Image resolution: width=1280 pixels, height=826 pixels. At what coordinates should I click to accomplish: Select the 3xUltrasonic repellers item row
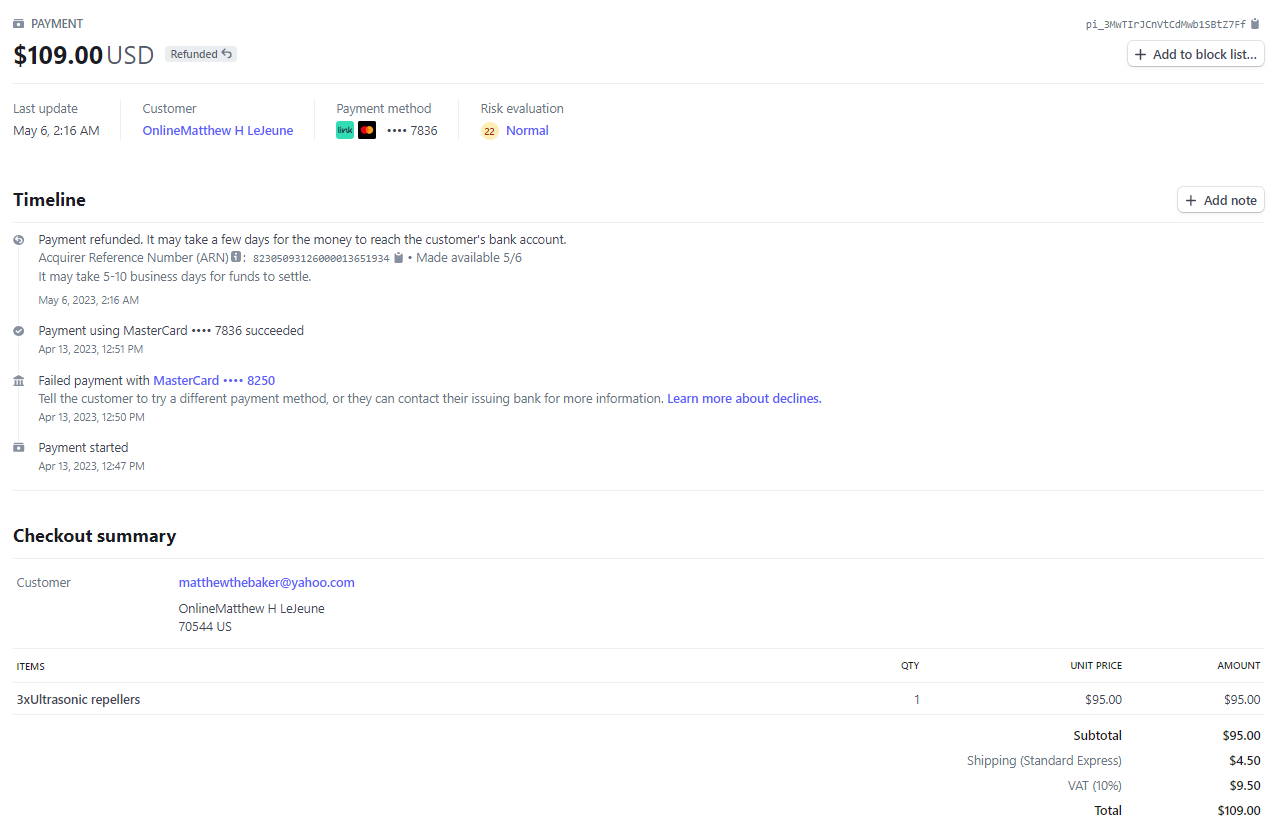point(78,700)
